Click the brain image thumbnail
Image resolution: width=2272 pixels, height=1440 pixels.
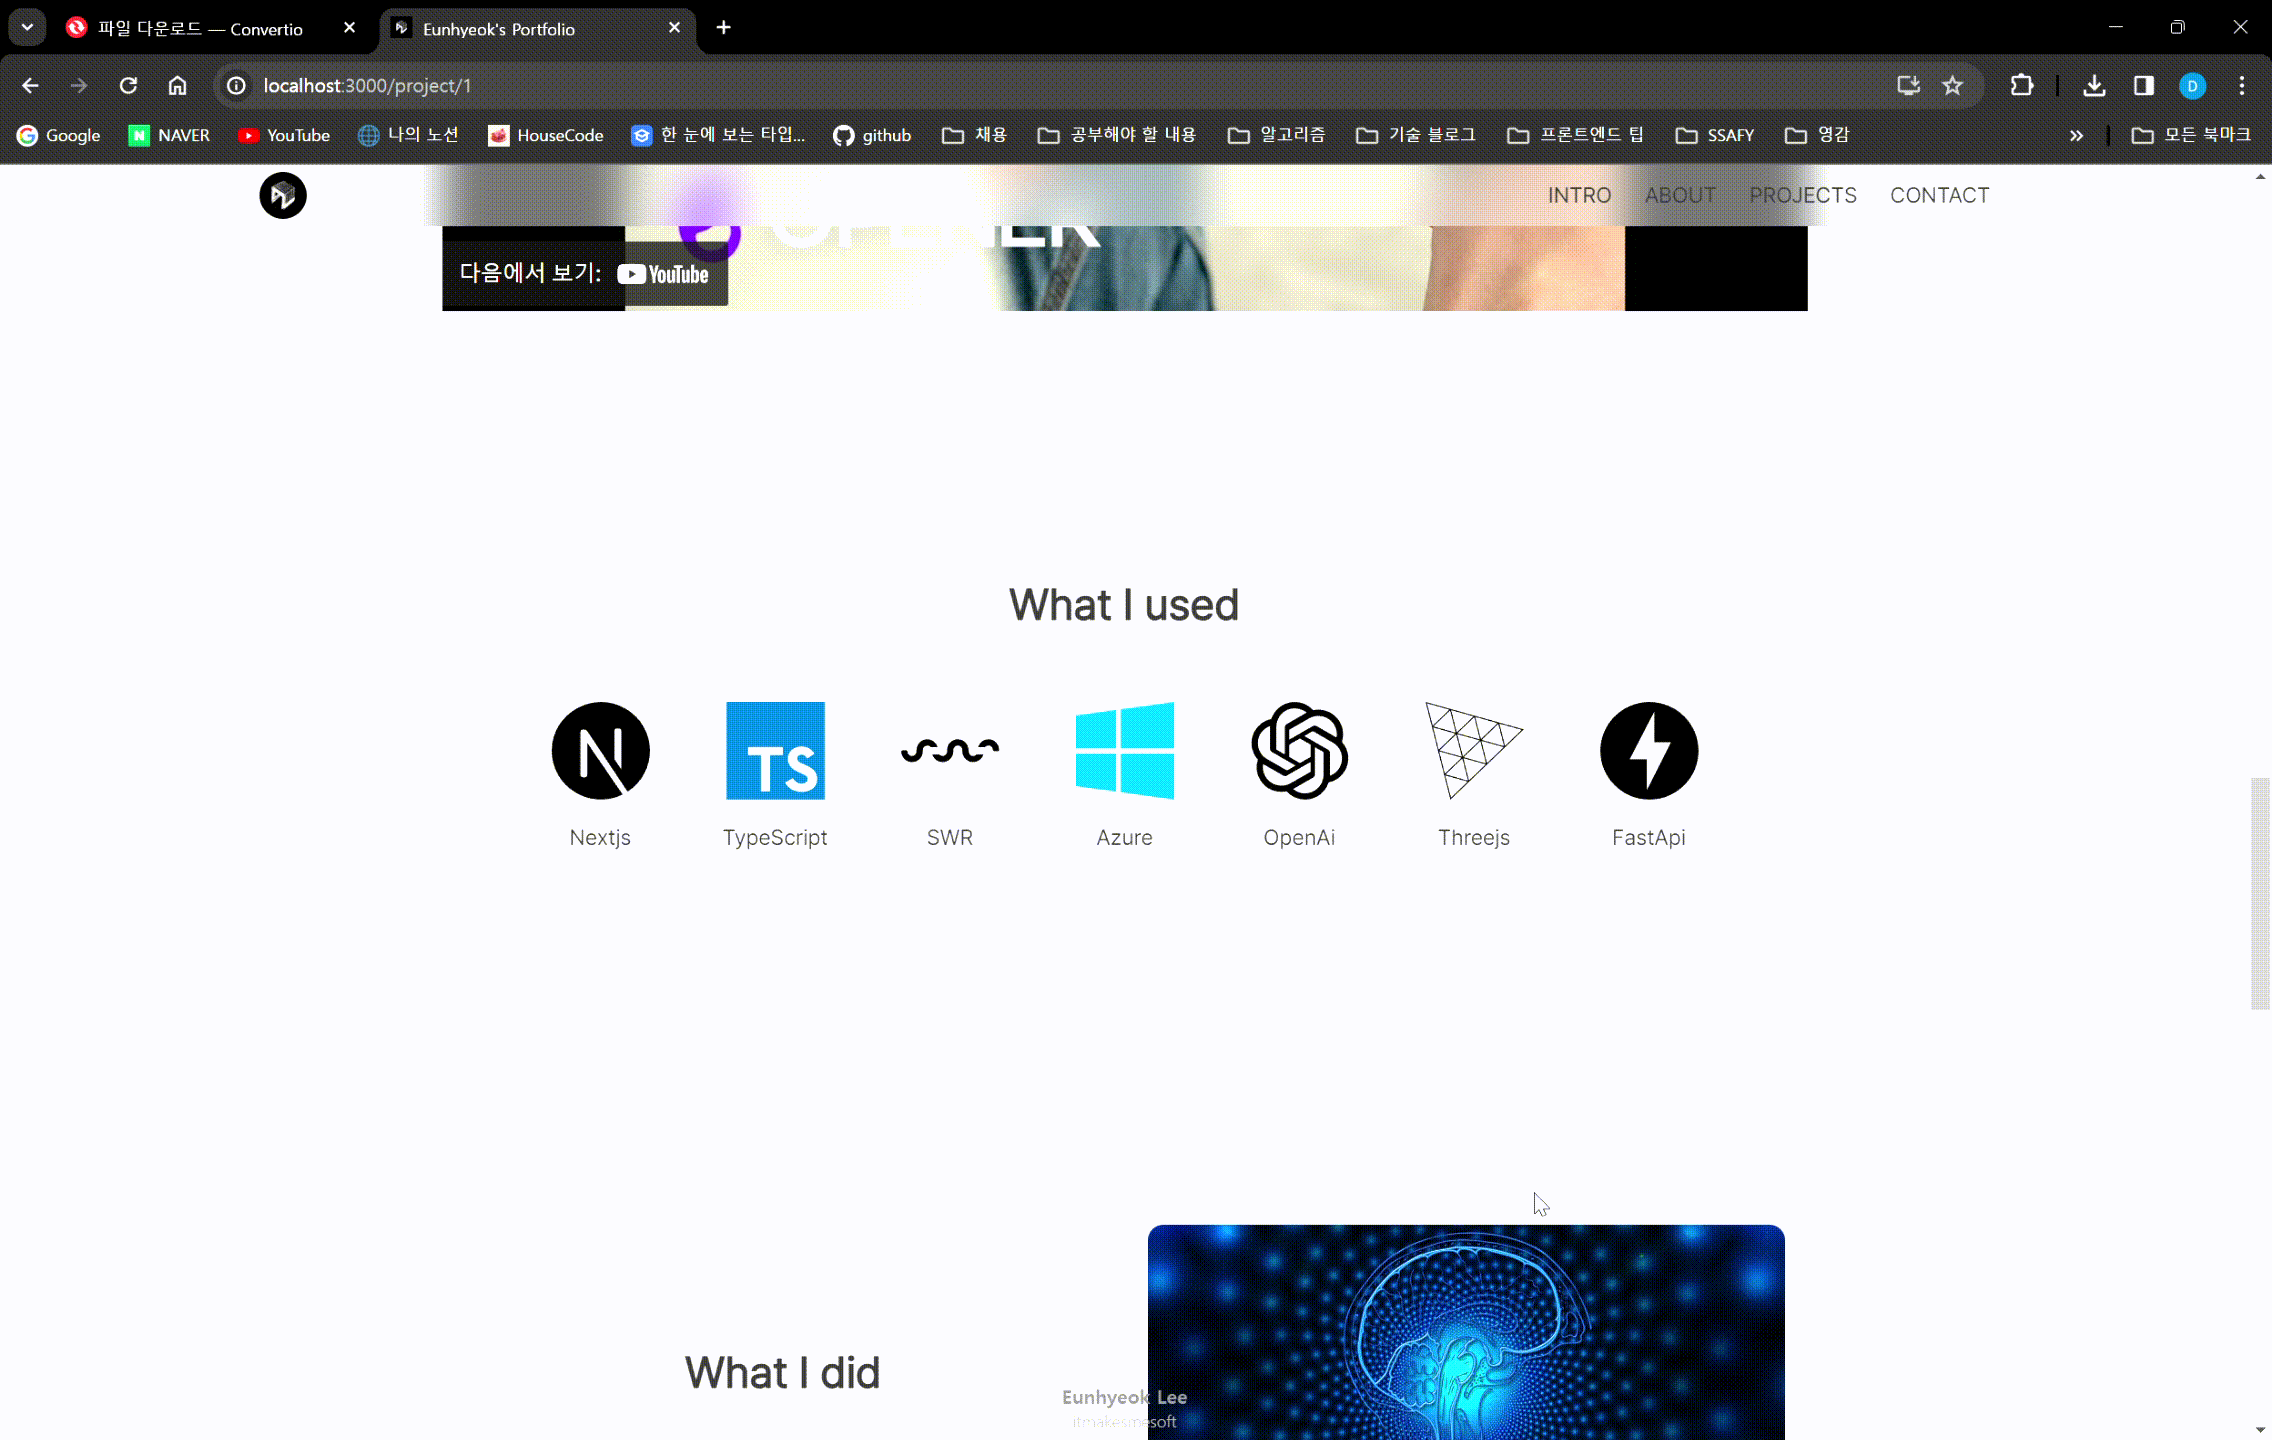1465,1332
